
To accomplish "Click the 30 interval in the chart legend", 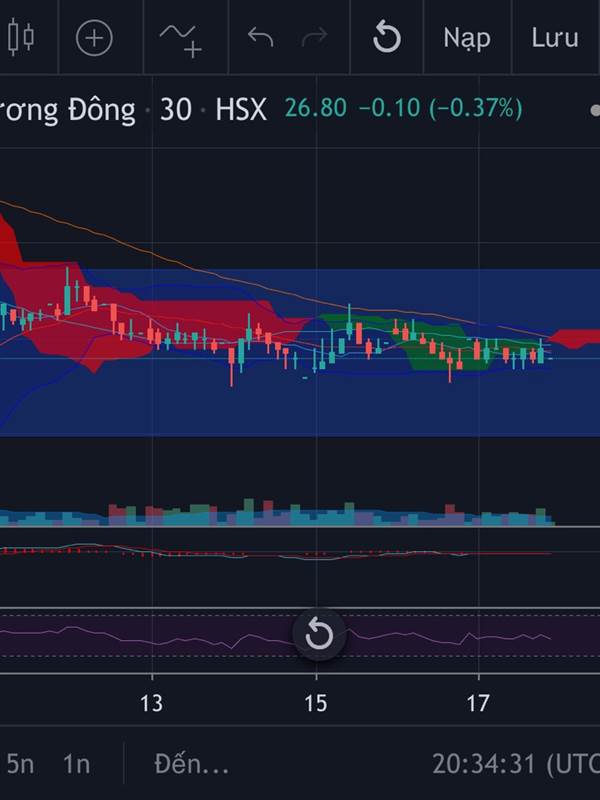I will point(176,109).
